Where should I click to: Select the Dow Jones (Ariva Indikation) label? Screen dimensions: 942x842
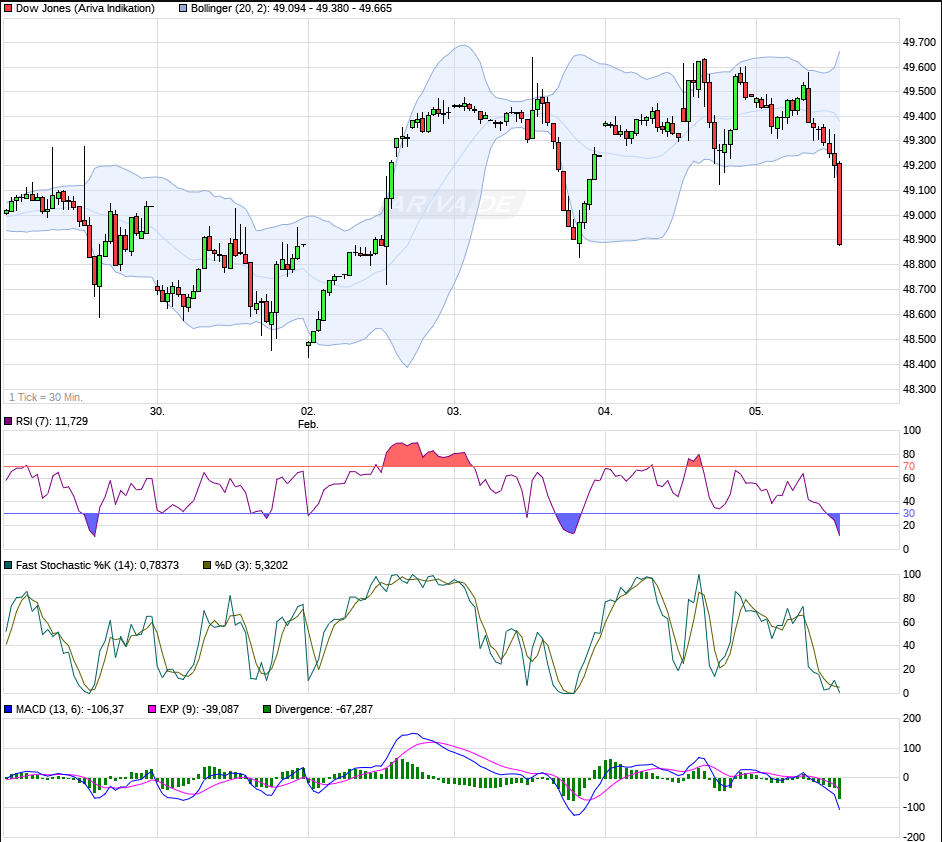[84, 8]
